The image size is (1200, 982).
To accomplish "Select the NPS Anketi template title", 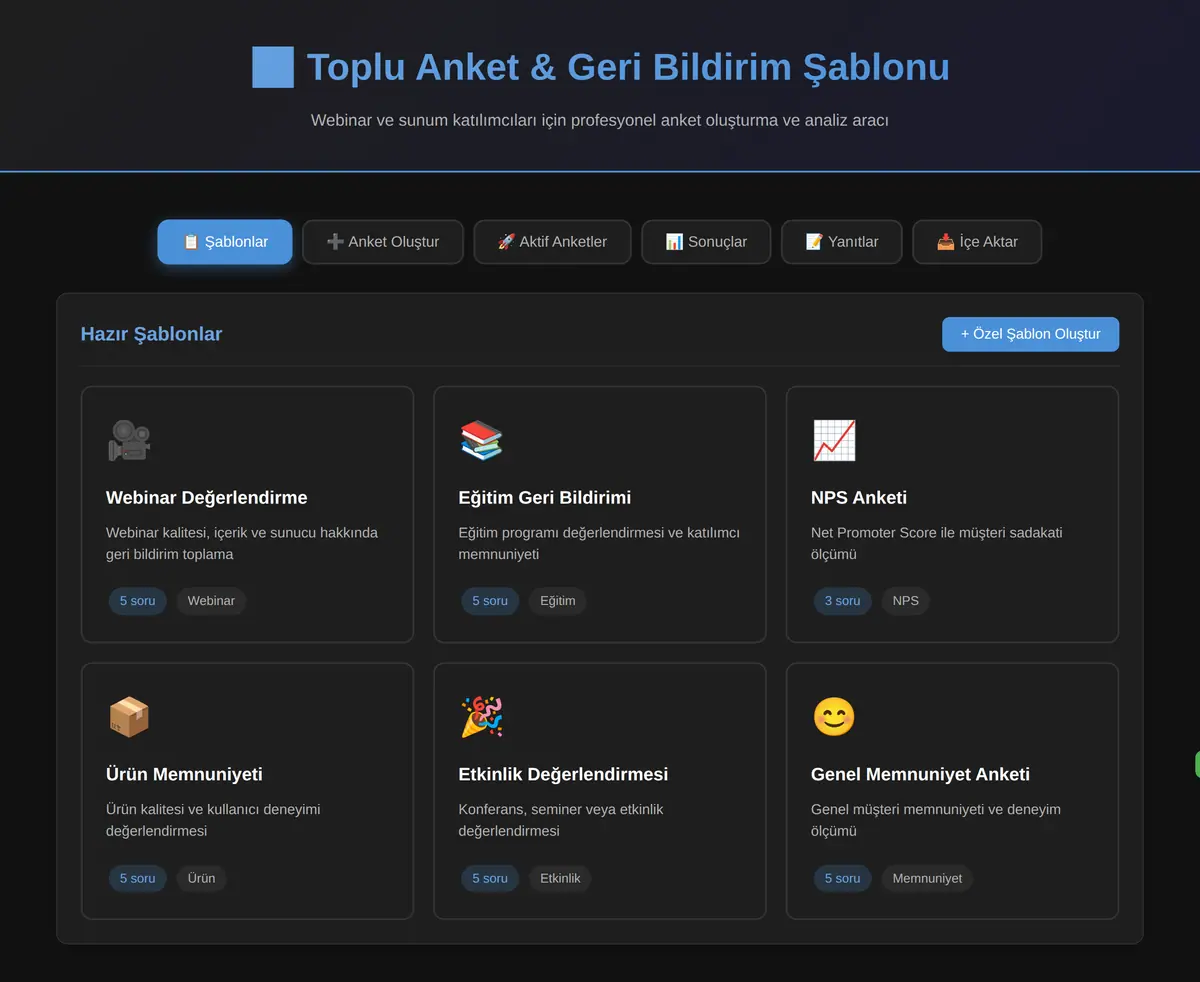I will click(859, 498).
